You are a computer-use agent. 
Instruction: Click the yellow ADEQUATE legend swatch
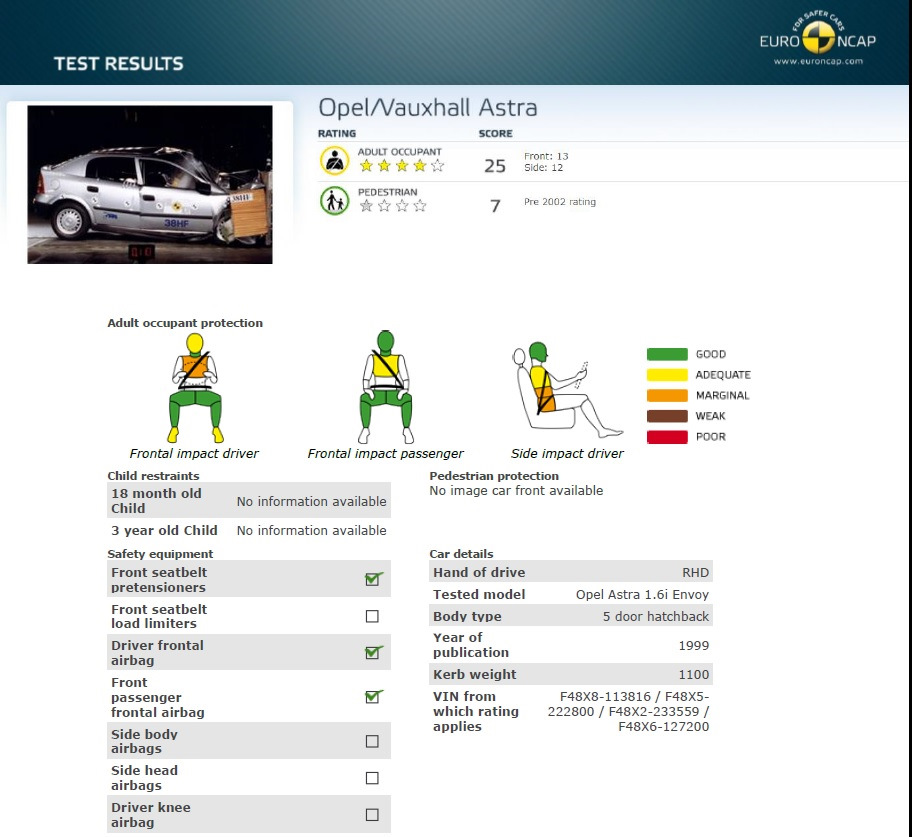667,375
